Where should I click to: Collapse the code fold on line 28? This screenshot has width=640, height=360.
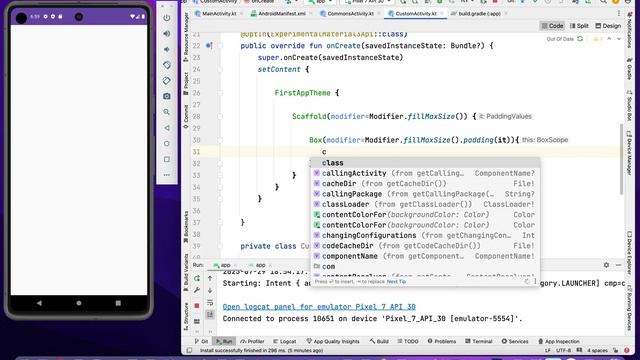[x=220, y=116]
